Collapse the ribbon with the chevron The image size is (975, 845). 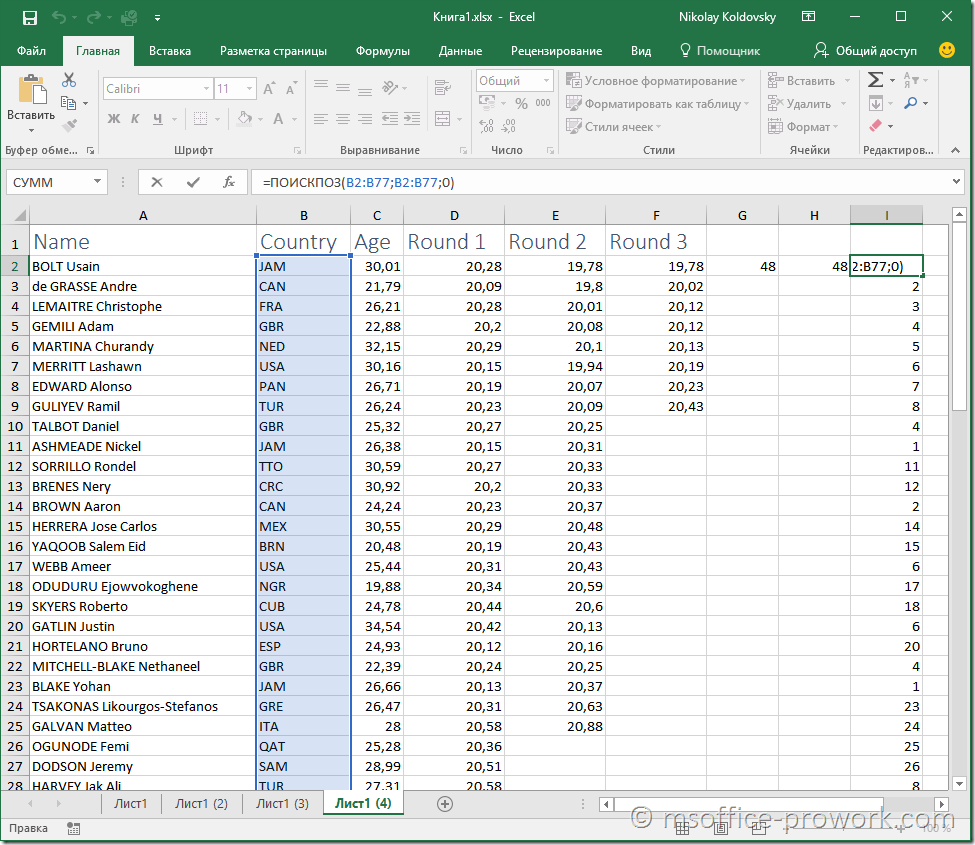point(956,150)
